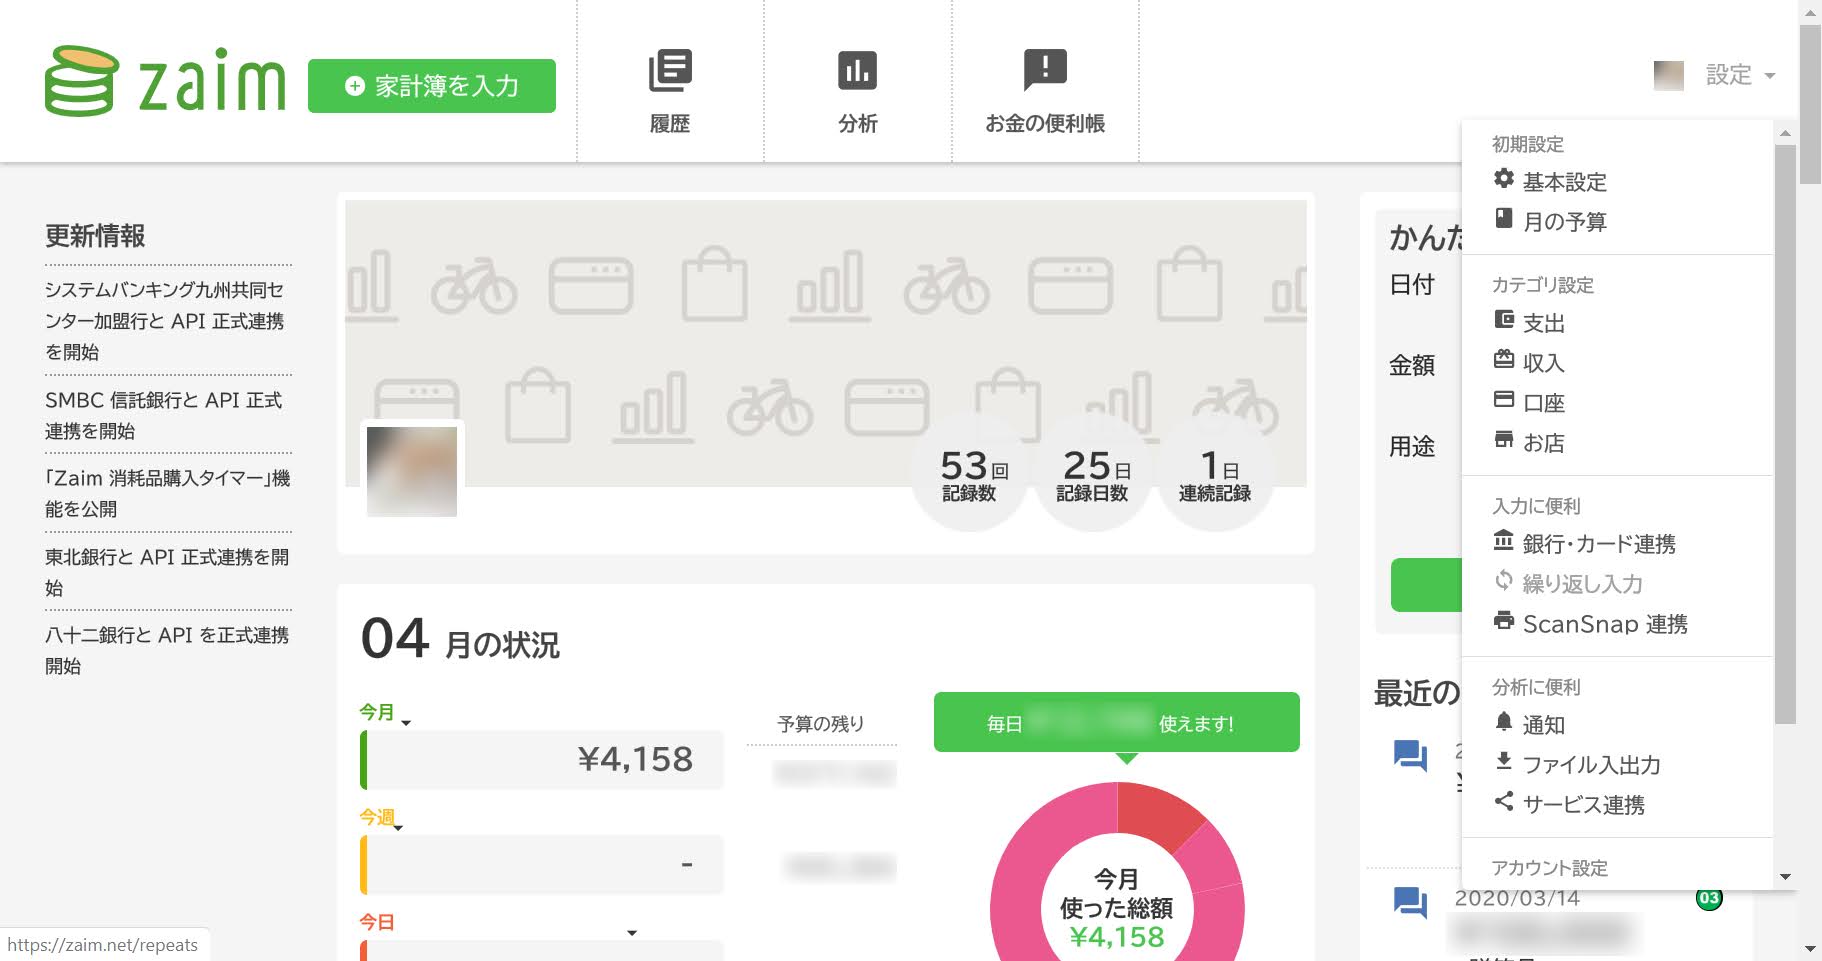The width and height of the screenshot is (1822, 961).
Task: Click the download icon beside ファイル入出力
Action: (1504, 761)
